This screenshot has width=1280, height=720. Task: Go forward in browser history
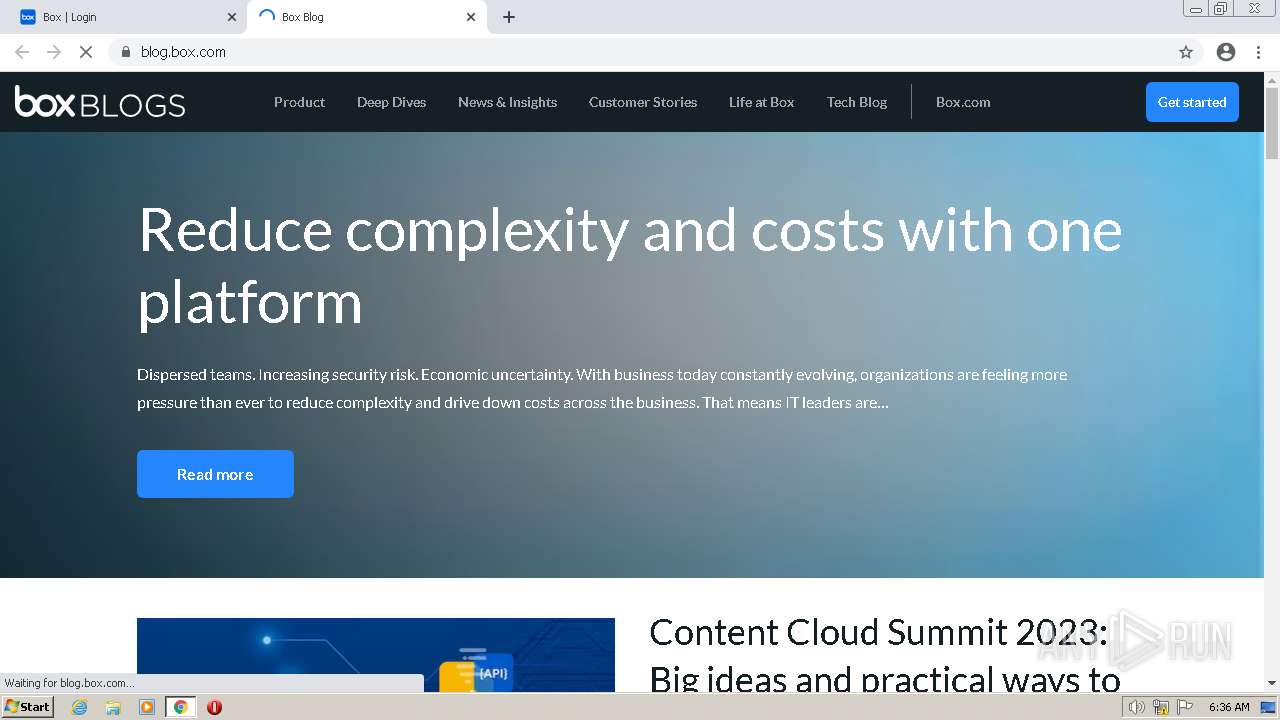click(x=54, y=52)
